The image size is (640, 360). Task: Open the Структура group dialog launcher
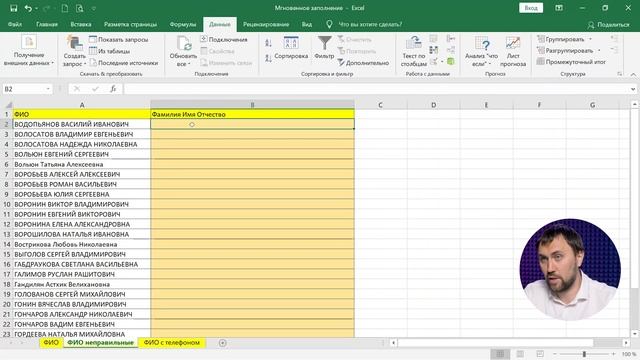pos(619,74)
